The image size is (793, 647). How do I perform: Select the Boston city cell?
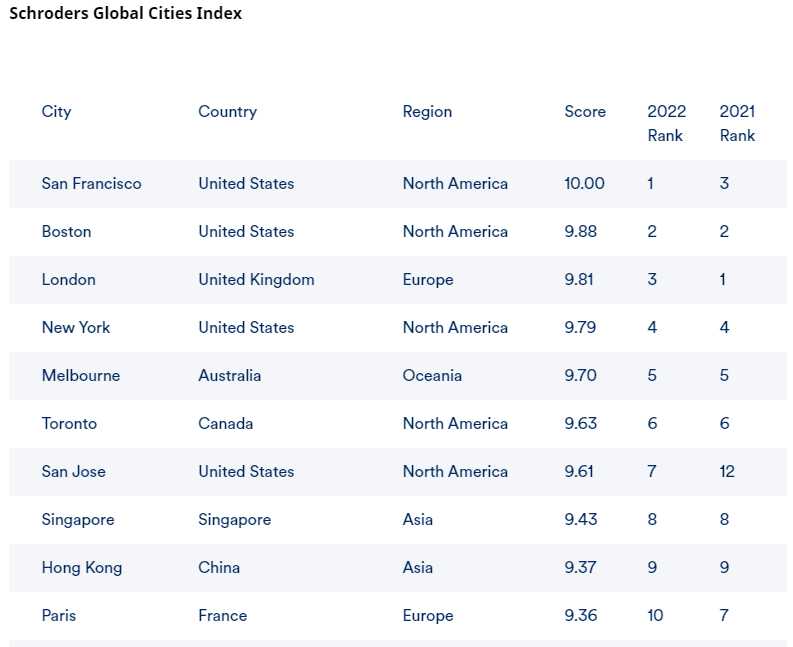[66, 232]
